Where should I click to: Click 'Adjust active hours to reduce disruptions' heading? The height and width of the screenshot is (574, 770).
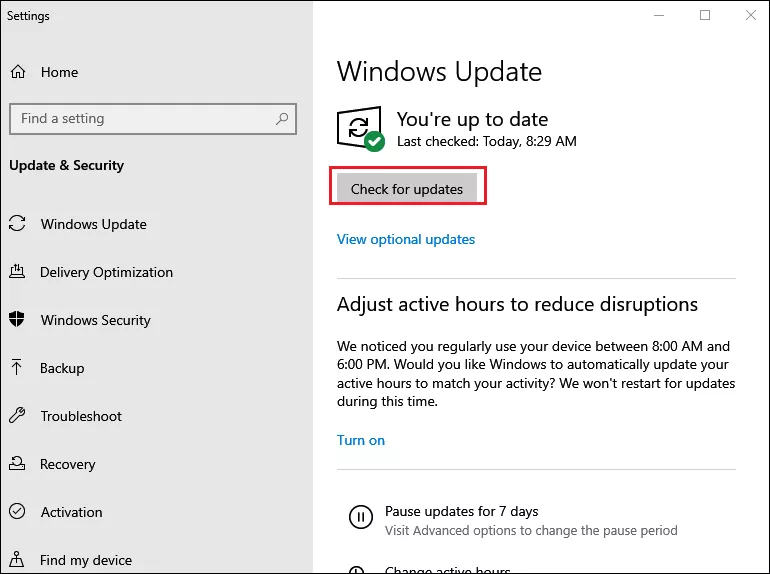point(517,304)
